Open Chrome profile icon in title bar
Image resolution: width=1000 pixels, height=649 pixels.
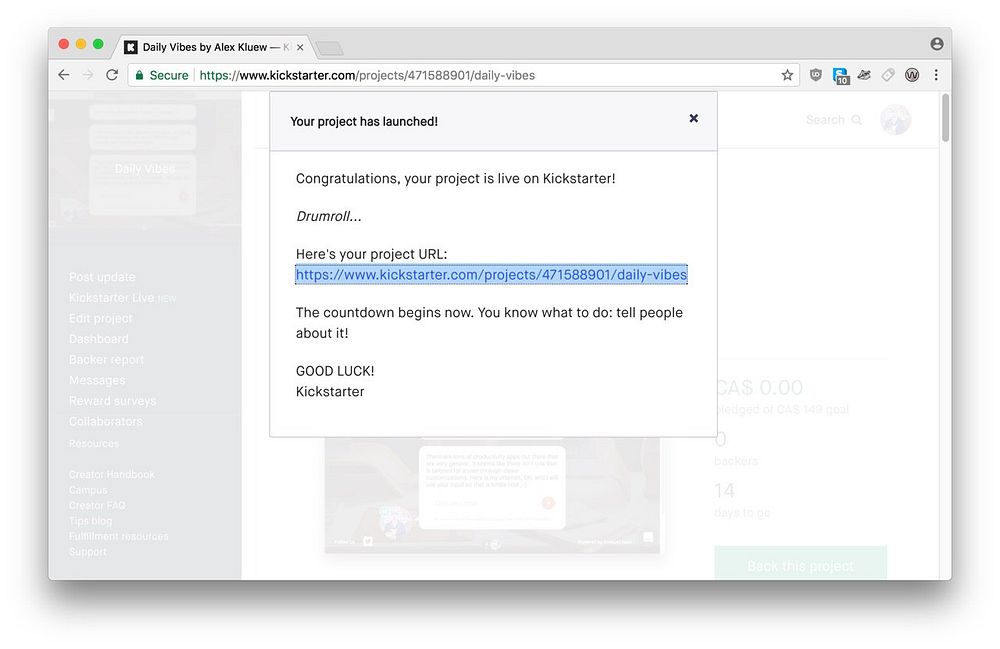click(936, 43)
